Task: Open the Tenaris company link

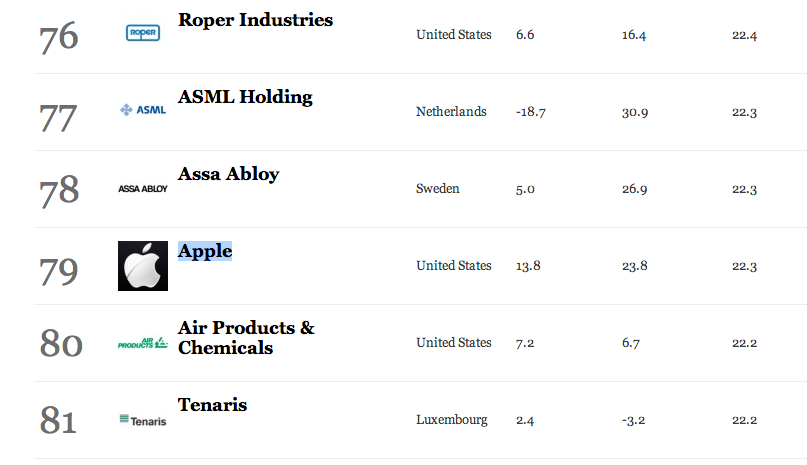Action: tap(213, 405)
